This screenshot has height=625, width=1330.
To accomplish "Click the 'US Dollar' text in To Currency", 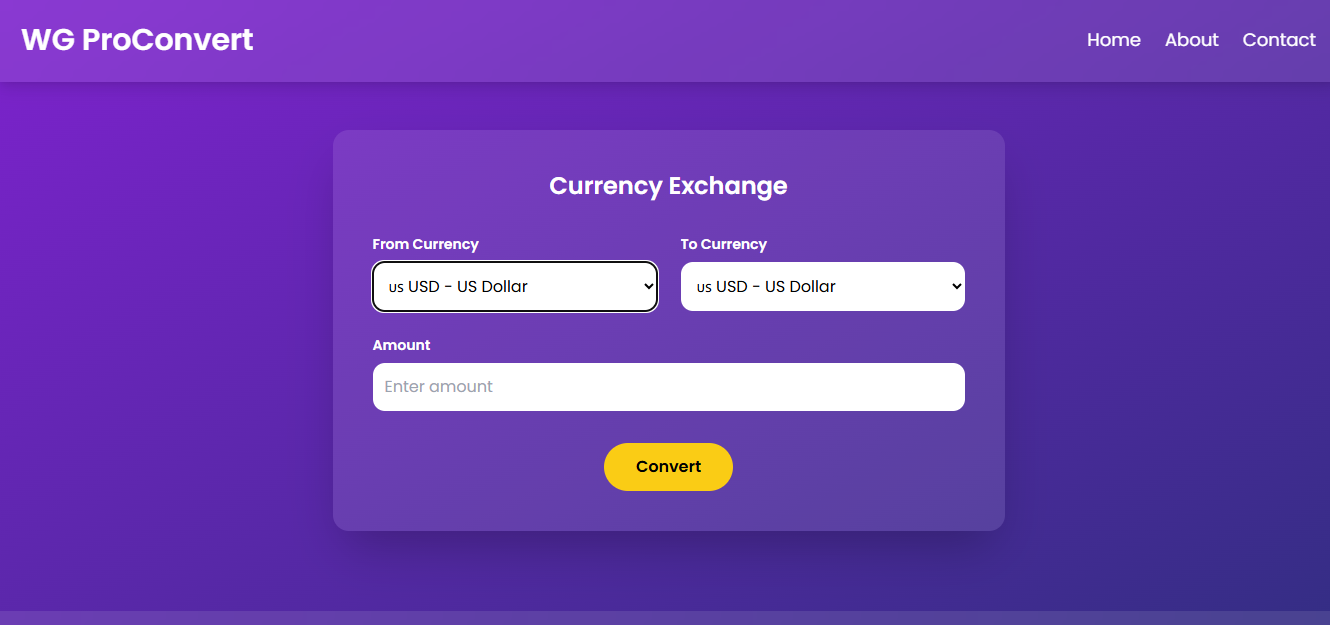I will (x=800, y=287).
